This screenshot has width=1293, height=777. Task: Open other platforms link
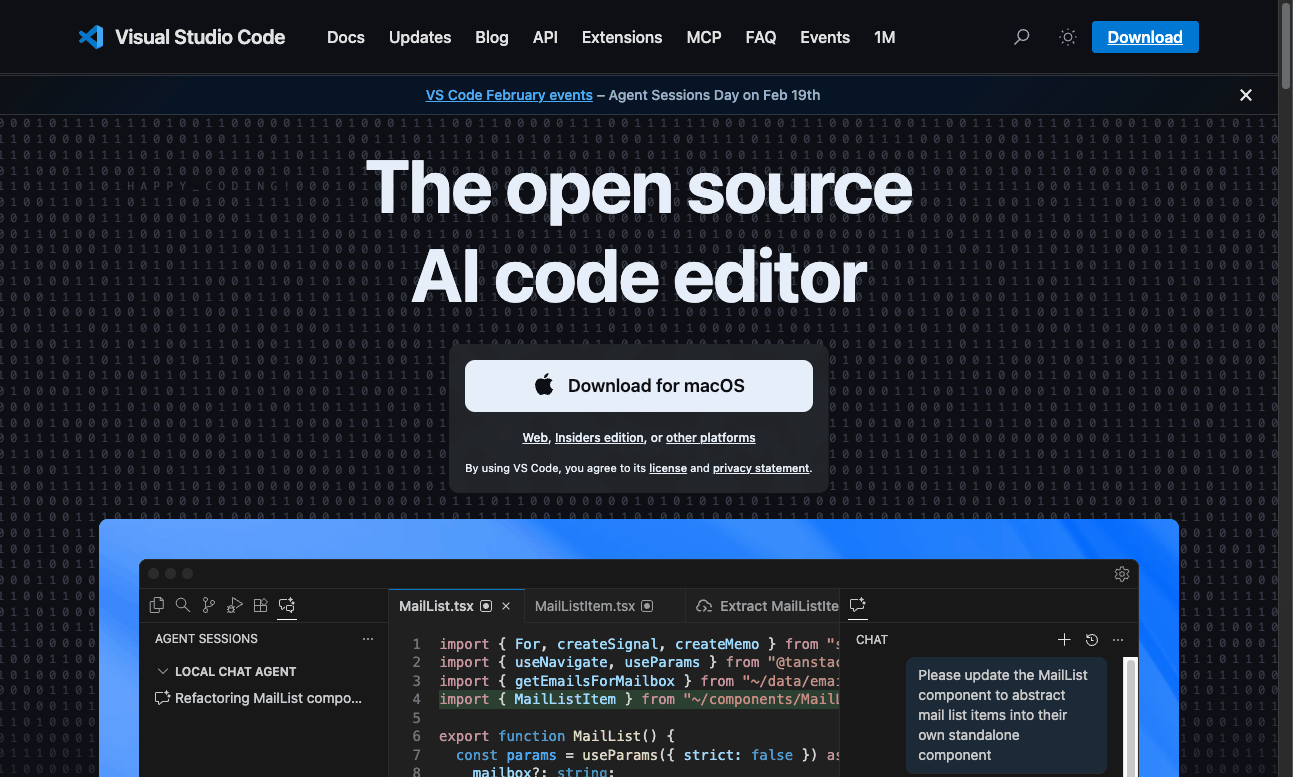click(x=710, y=438)
